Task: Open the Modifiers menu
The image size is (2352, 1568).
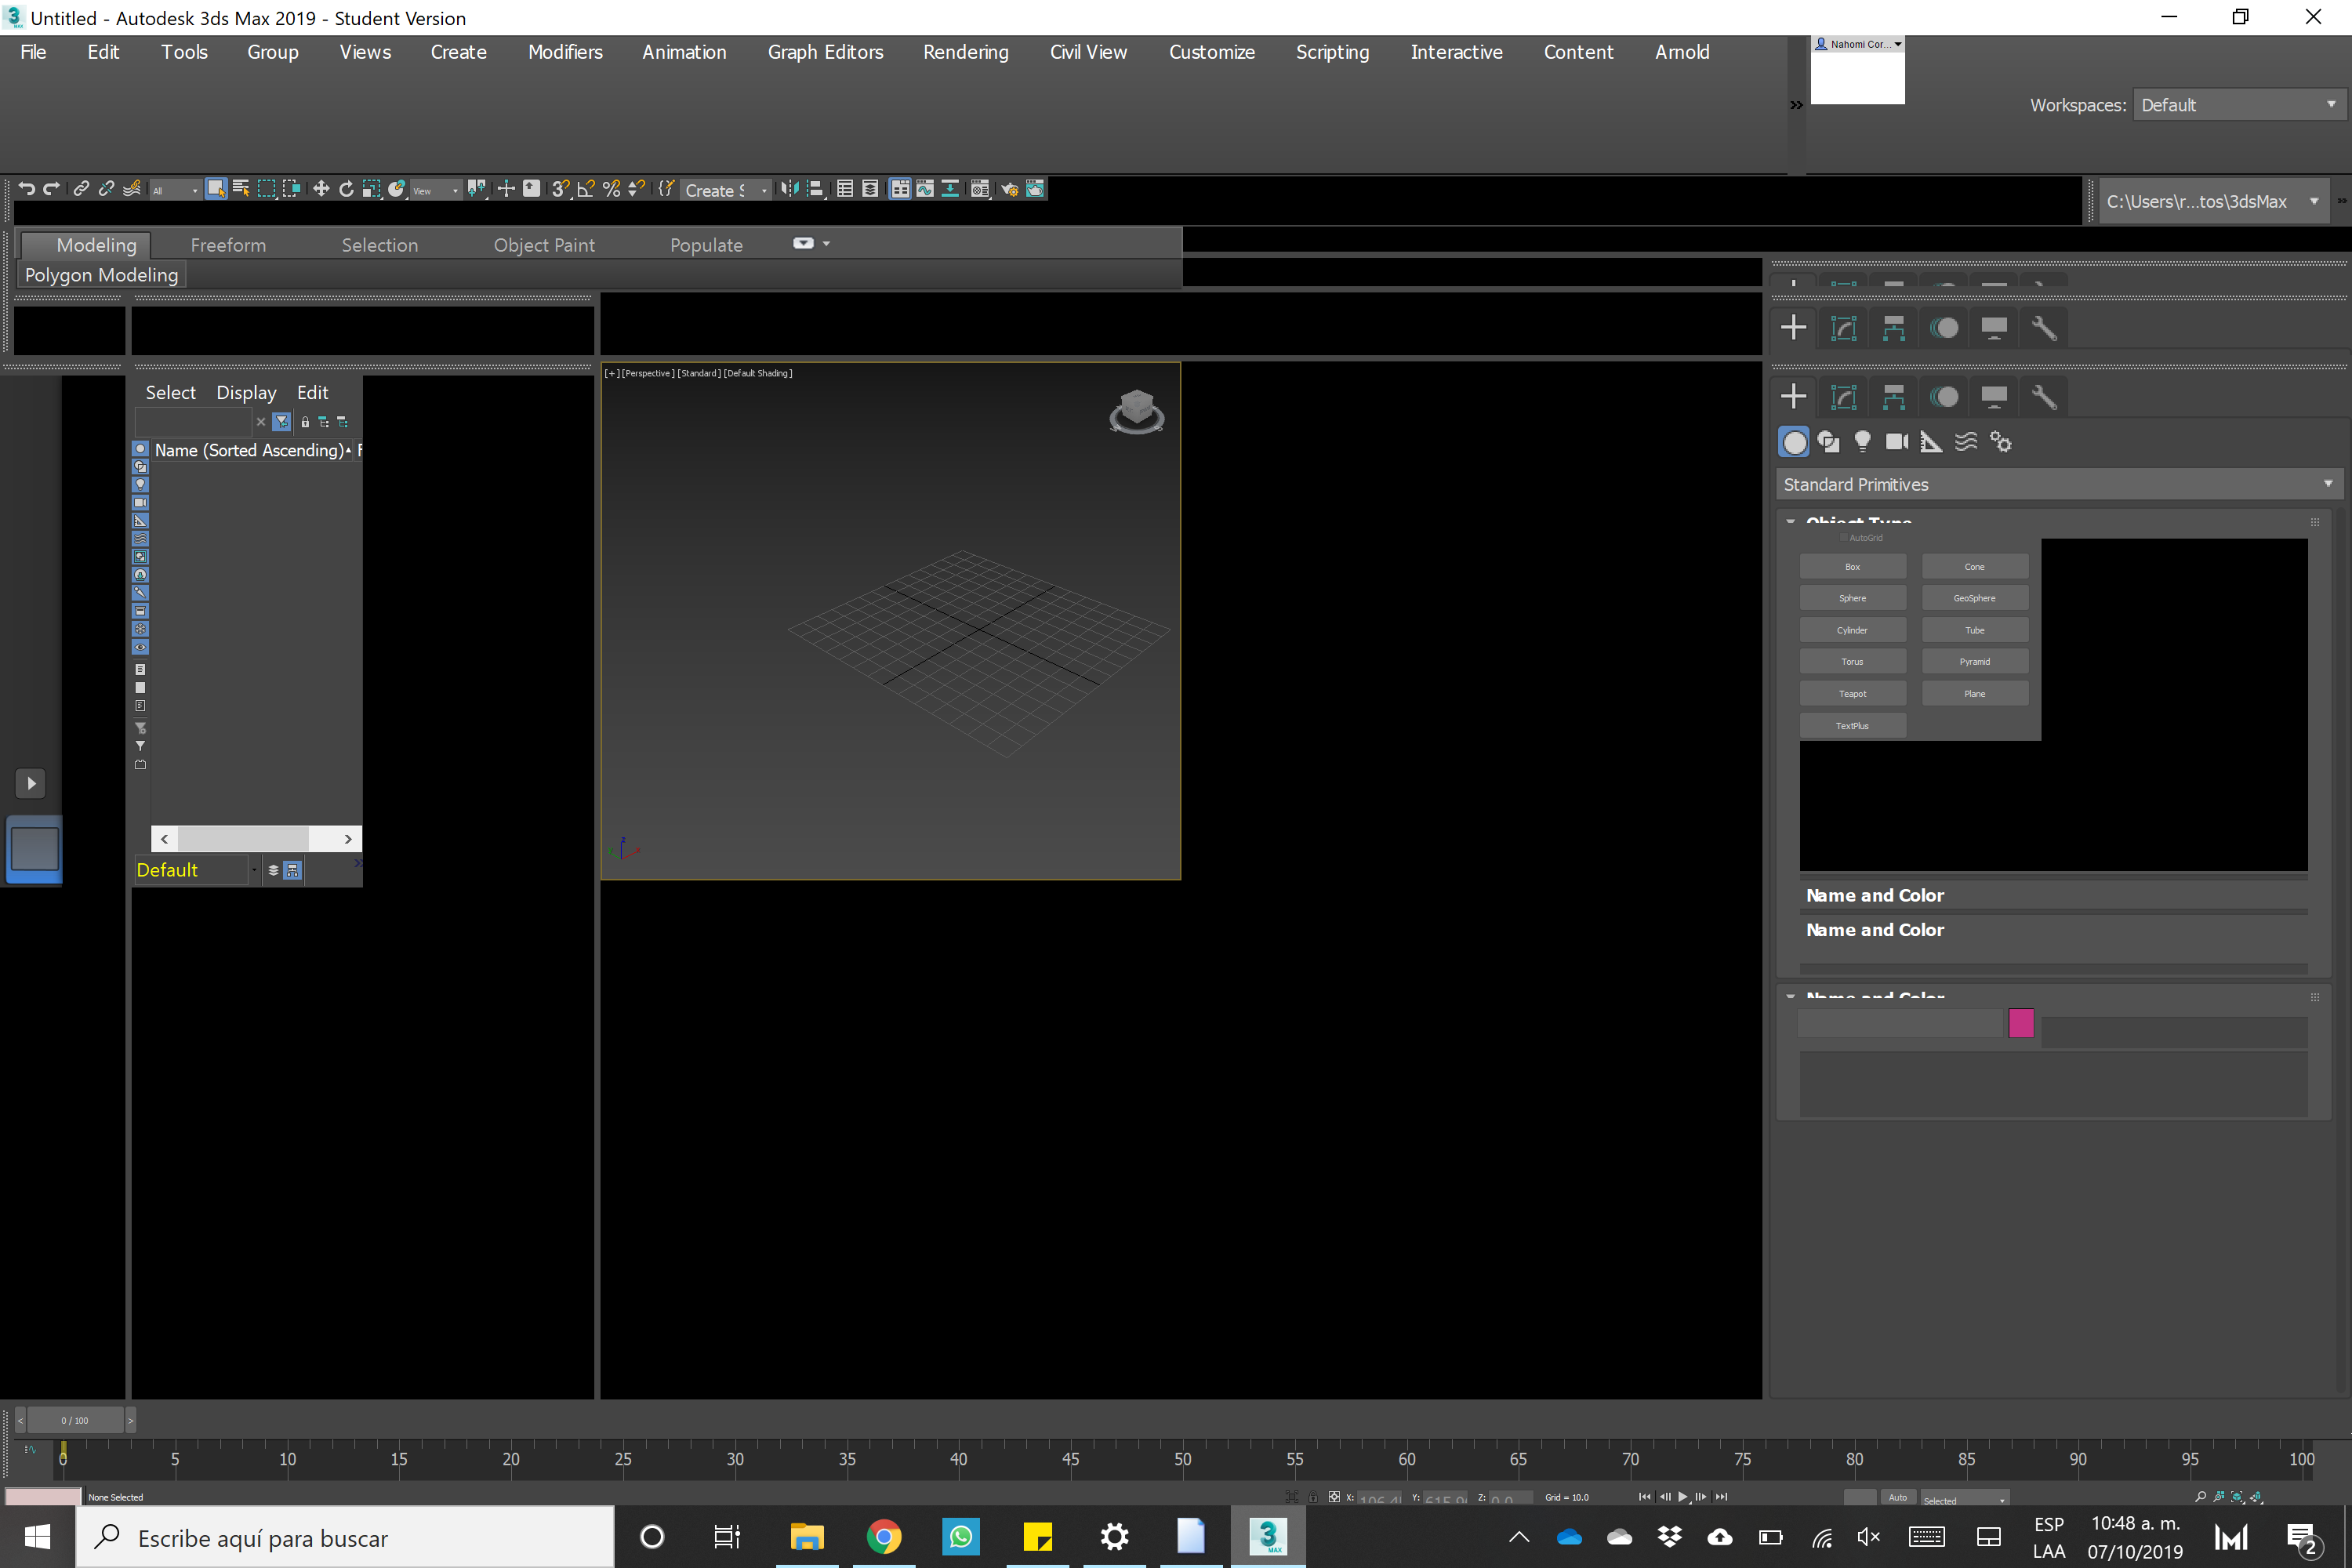Action: tap(565, 52)
